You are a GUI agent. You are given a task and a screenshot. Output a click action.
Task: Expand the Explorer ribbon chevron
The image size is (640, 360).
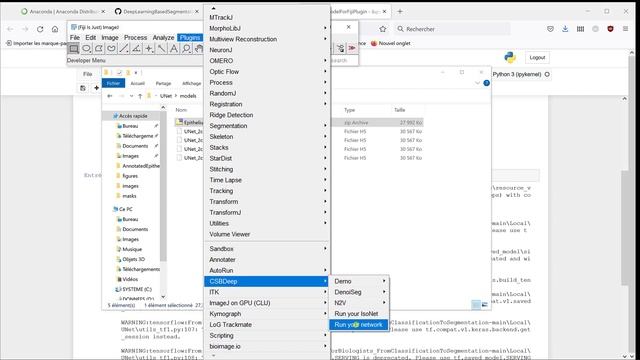(x=478, y=83)
